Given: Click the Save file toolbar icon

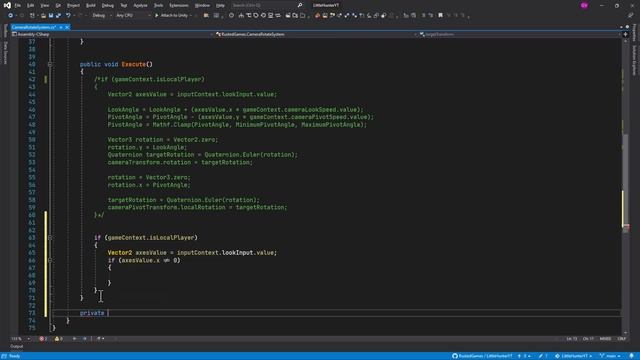Looking at the screenshot, I should (x=51, y=16).
